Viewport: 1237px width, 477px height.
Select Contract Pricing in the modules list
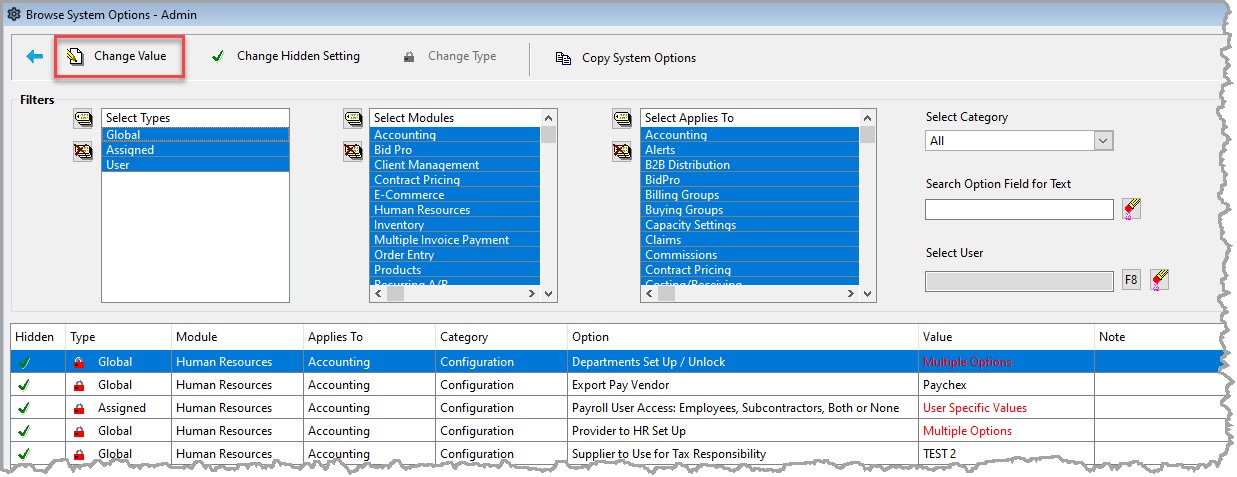pyautogui.click(x=455, y=180)
